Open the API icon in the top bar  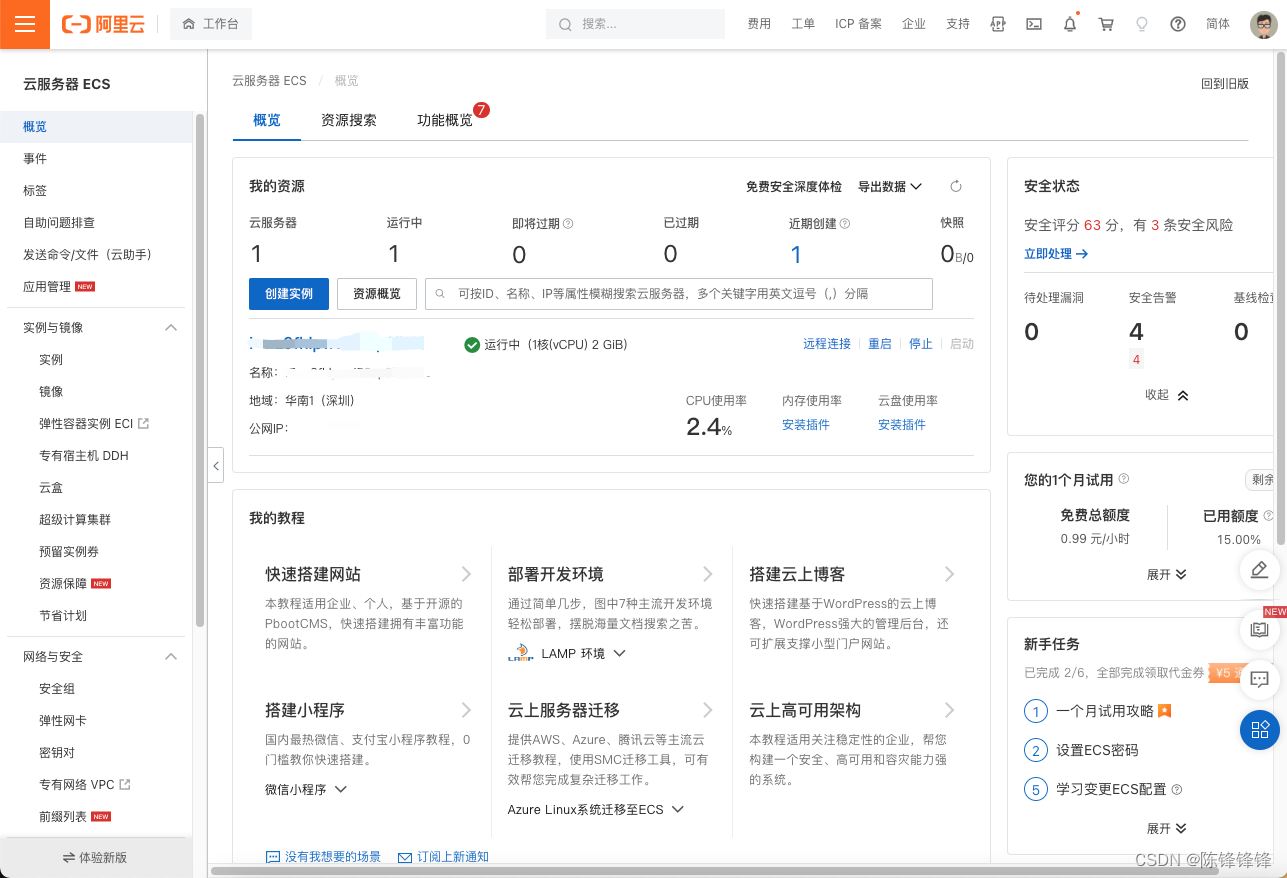(997, 23)
